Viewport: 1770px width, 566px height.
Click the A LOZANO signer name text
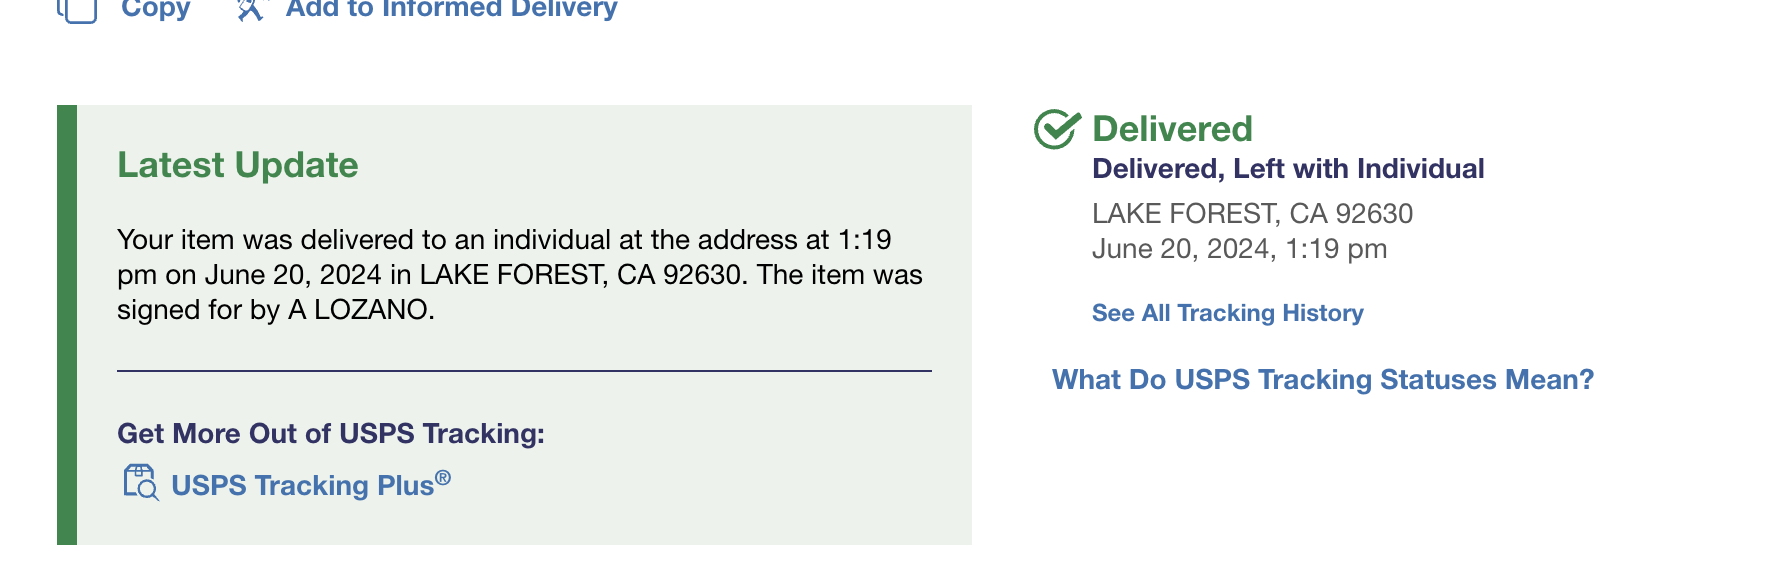[x=359, y=310]
